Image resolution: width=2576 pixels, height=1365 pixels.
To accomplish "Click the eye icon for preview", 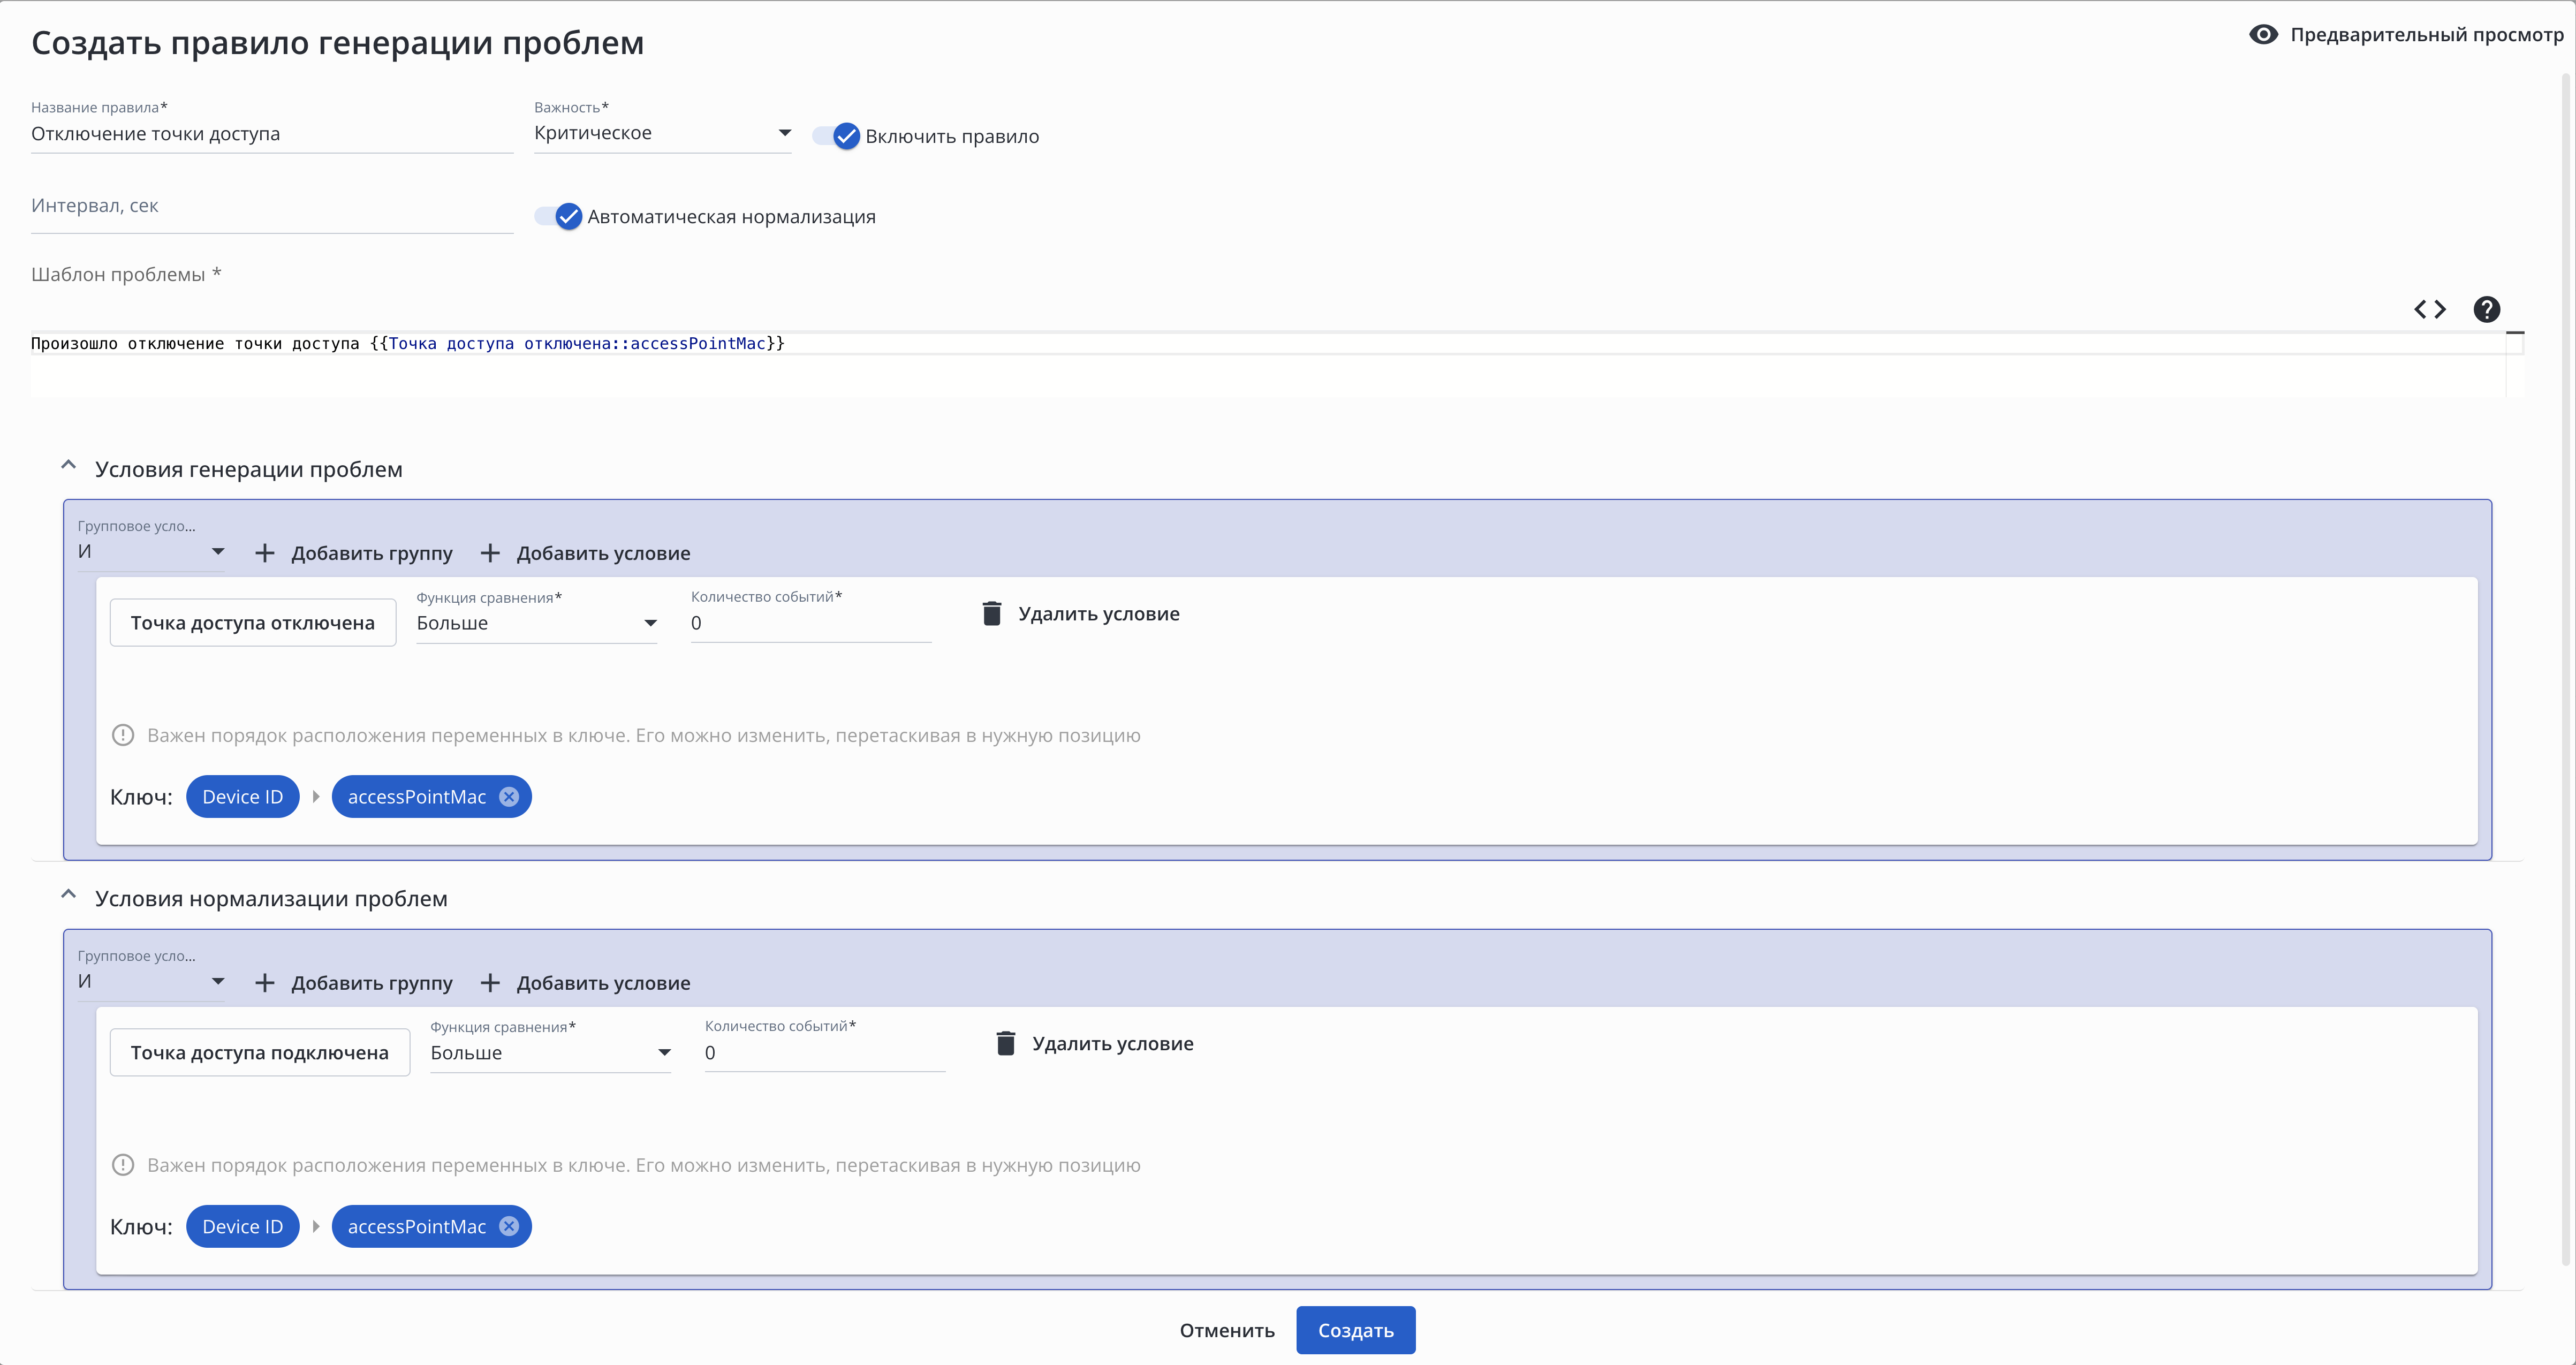I will pyautogui.click(x=2263, y=35).
